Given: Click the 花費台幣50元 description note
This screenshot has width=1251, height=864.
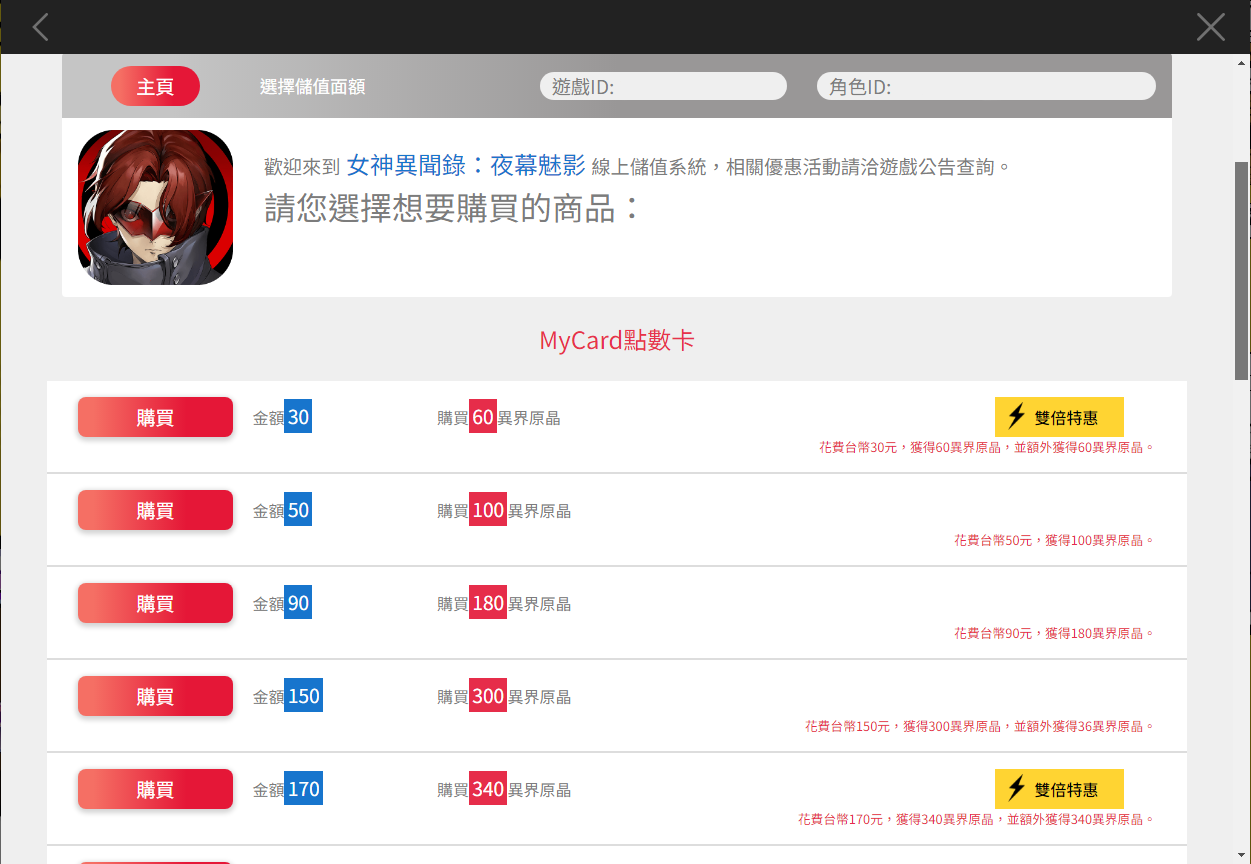Looking at the screenshot, I should pos(1054,540).
